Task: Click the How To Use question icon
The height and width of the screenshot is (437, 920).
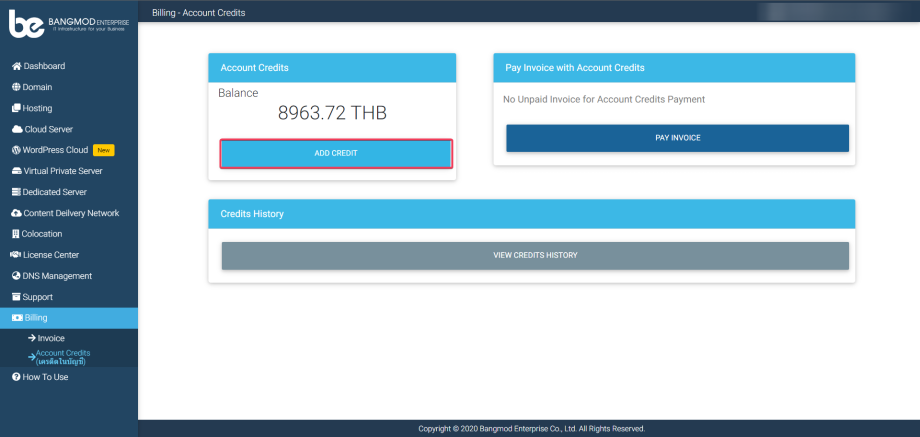Action: click(x=16, y=377)
